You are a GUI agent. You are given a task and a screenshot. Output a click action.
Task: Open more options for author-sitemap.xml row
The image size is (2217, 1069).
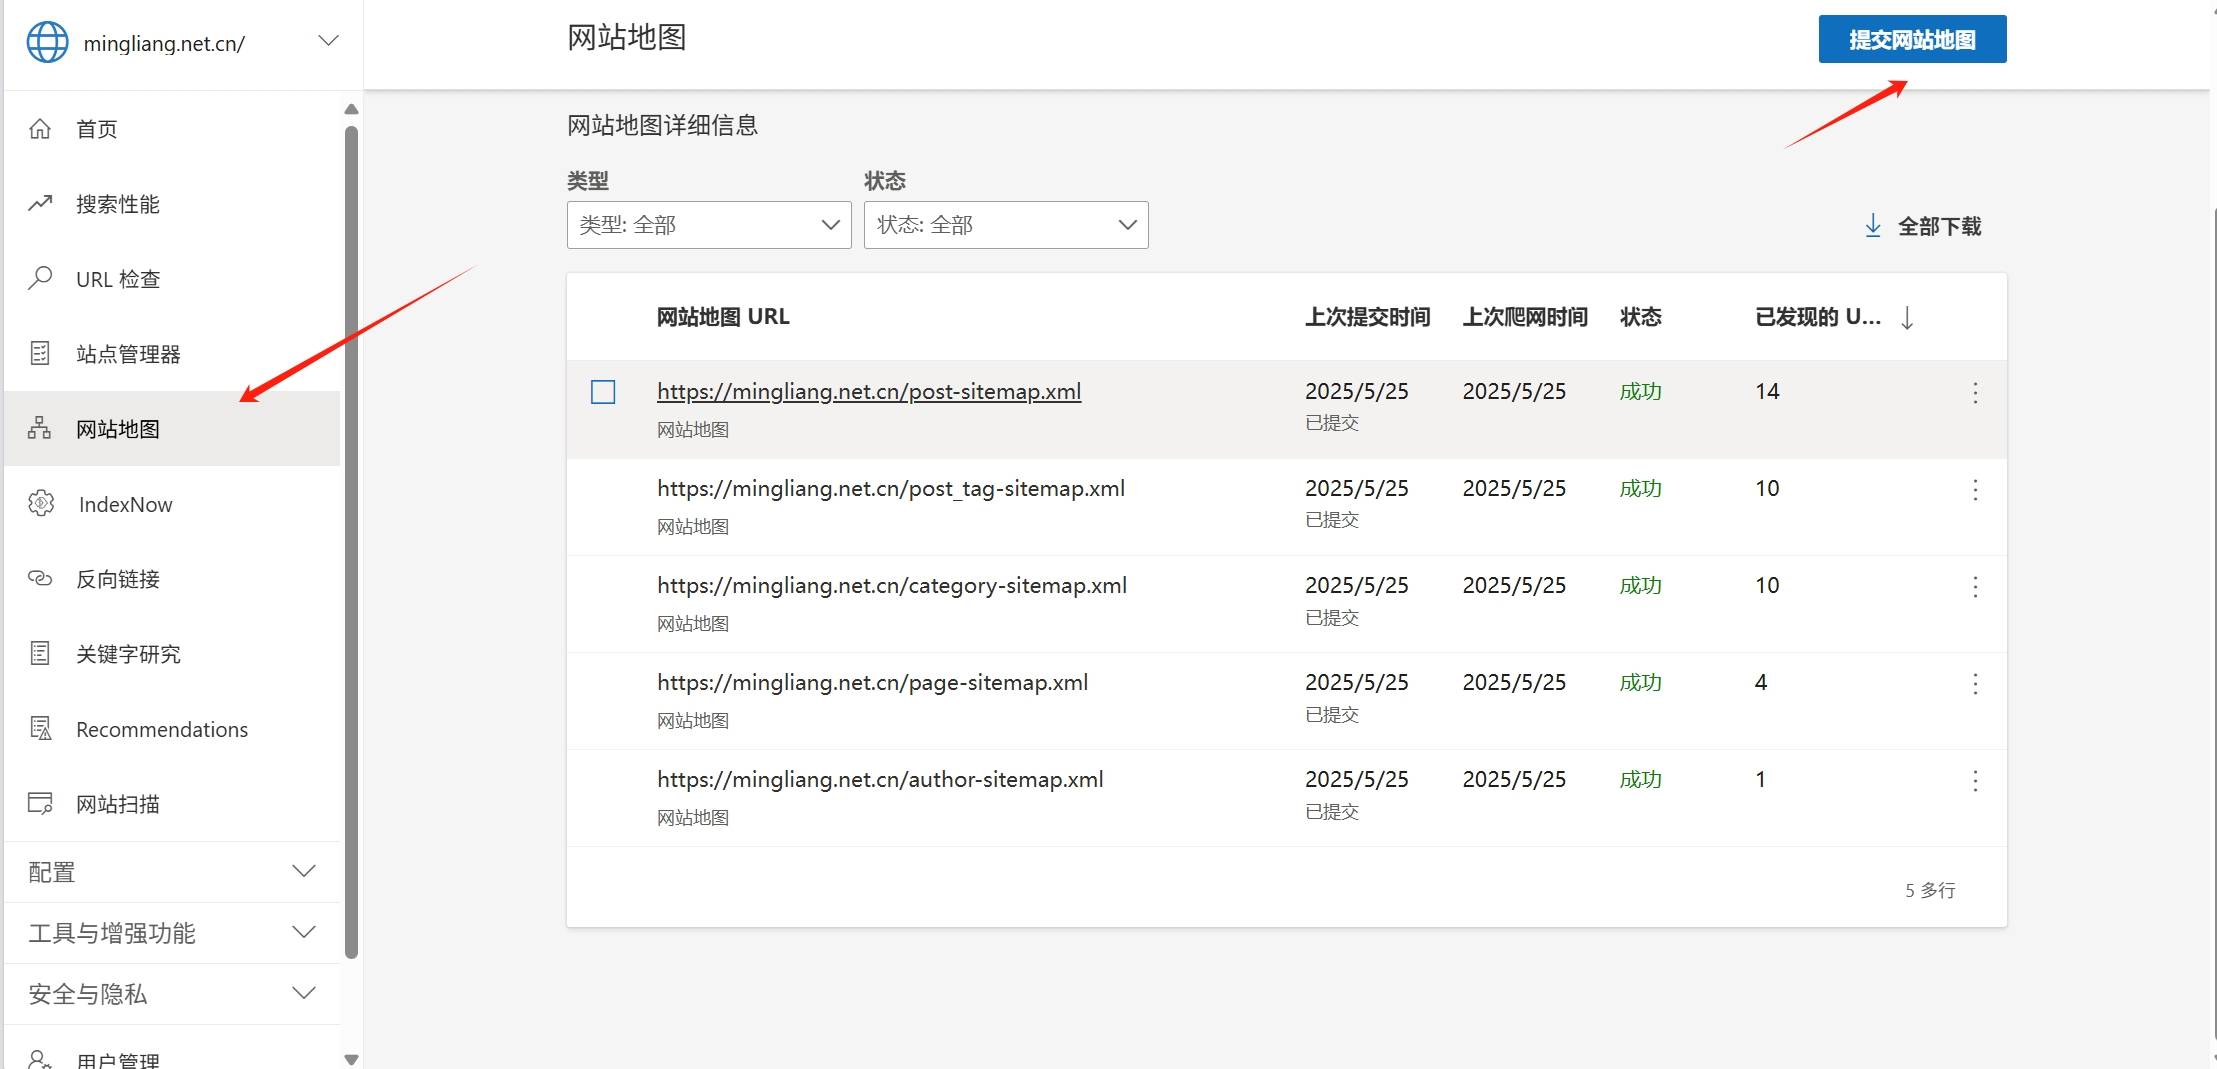click(x=1975, y=781)
